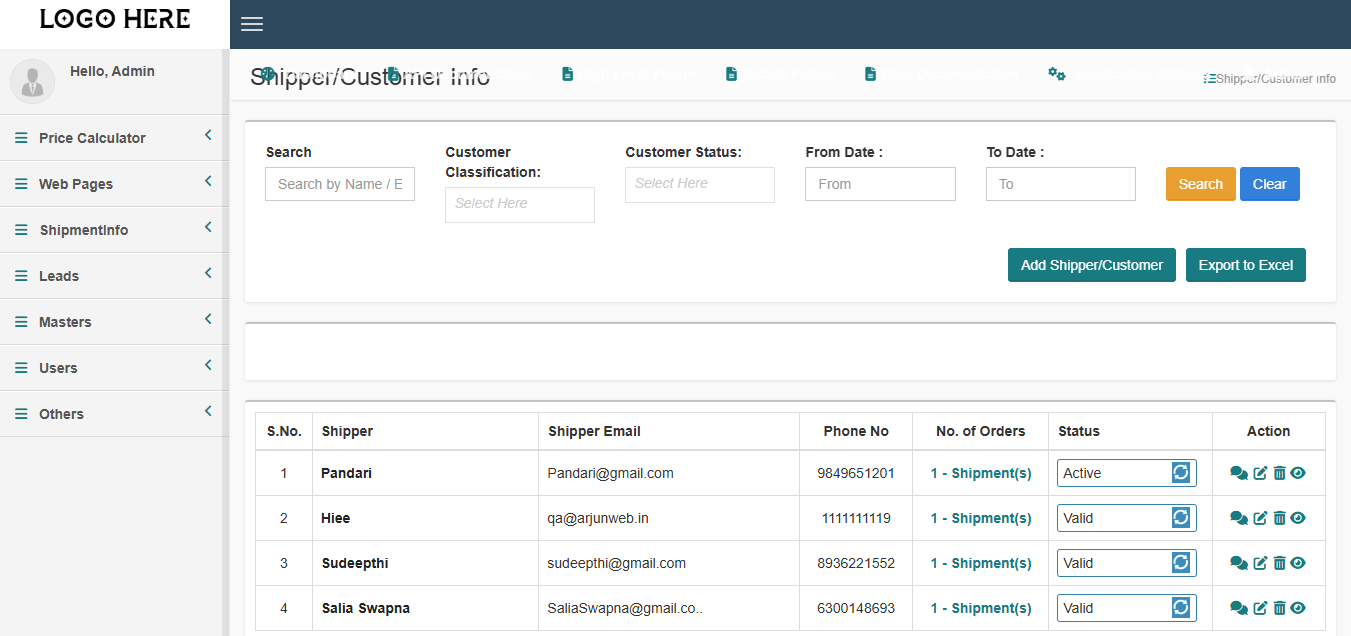Viewport: 1351px width, 636px height.
Task: View Sudeepthi details with eye icon
Action: point(1298,564)
